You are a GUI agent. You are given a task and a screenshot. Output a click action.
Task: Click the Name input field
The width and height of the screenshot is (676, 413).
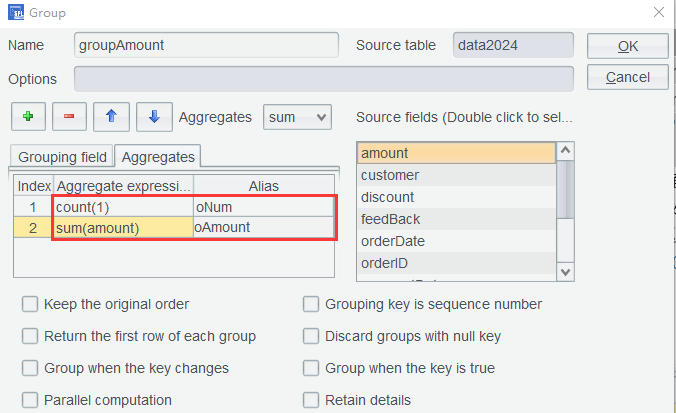(206, 45)
